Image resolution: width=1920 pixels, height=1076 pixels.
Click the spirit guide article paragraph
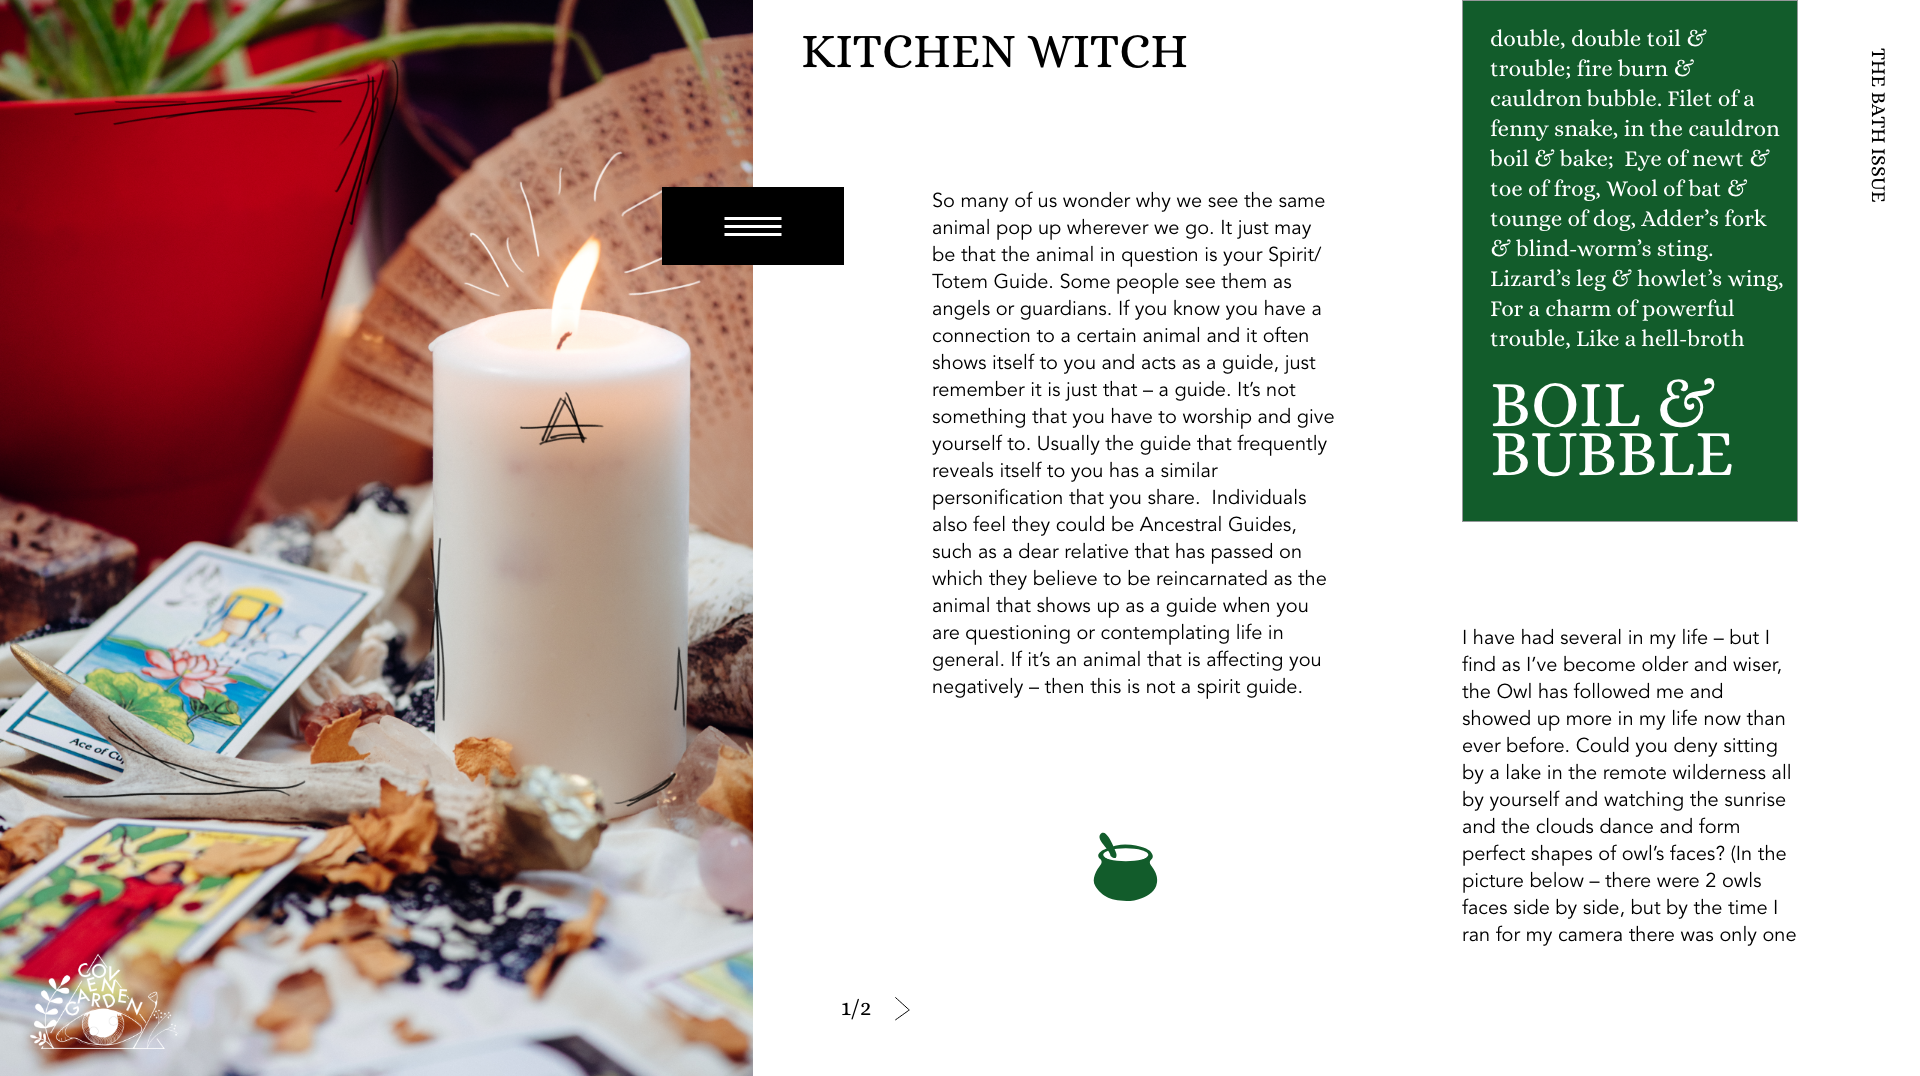1133,443
